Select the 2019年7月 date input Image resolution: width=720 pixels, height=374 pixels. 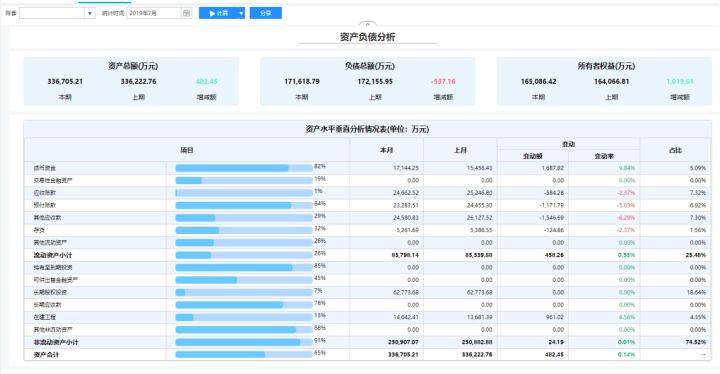(154, 13)
